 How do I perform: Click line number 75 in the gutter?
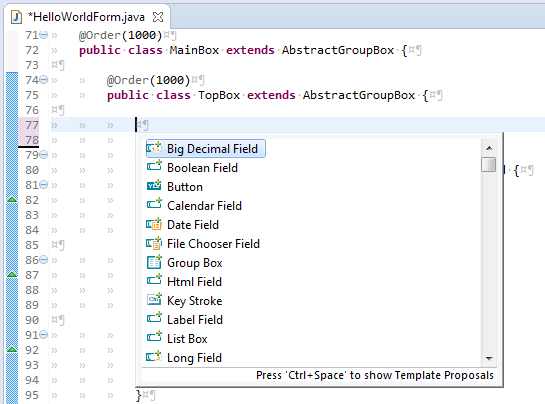pyautogui.click(x=32, y=95)
